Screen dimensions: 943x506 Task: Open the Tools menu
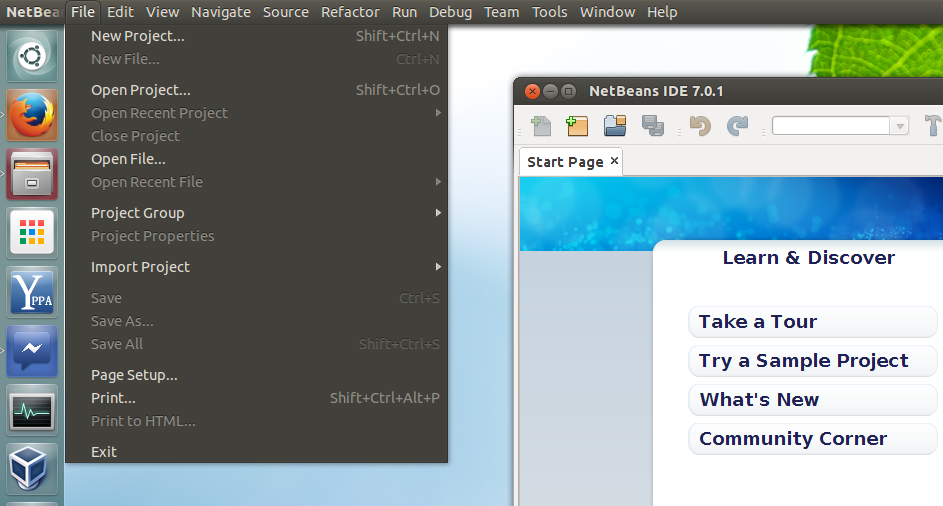tap(550, 12)
